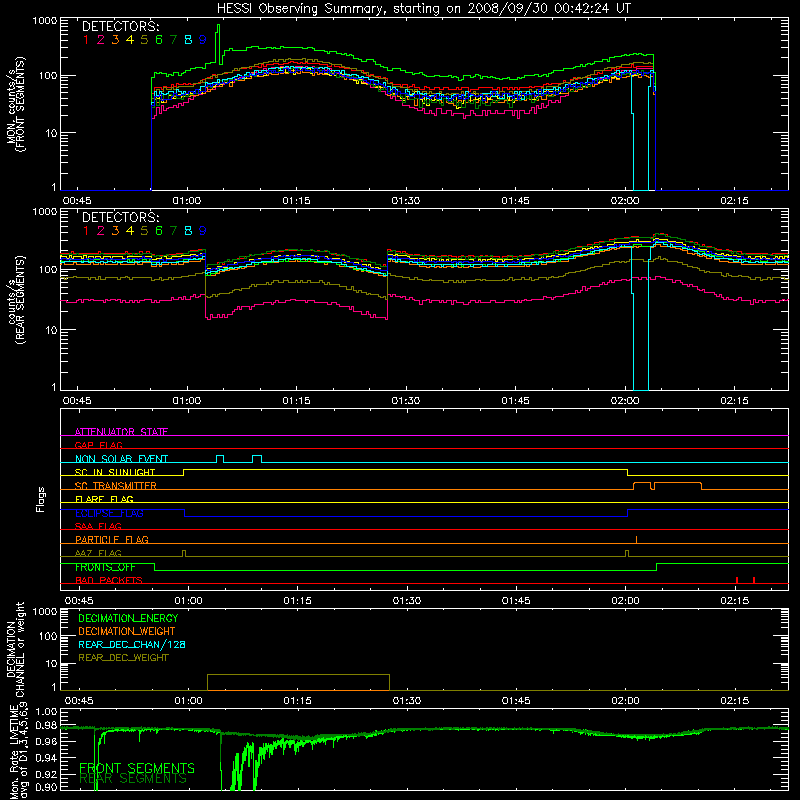Select magenta detector 2 in rear segments legend
This screenshot has width=800, height=800.
(x=101, y=231)
